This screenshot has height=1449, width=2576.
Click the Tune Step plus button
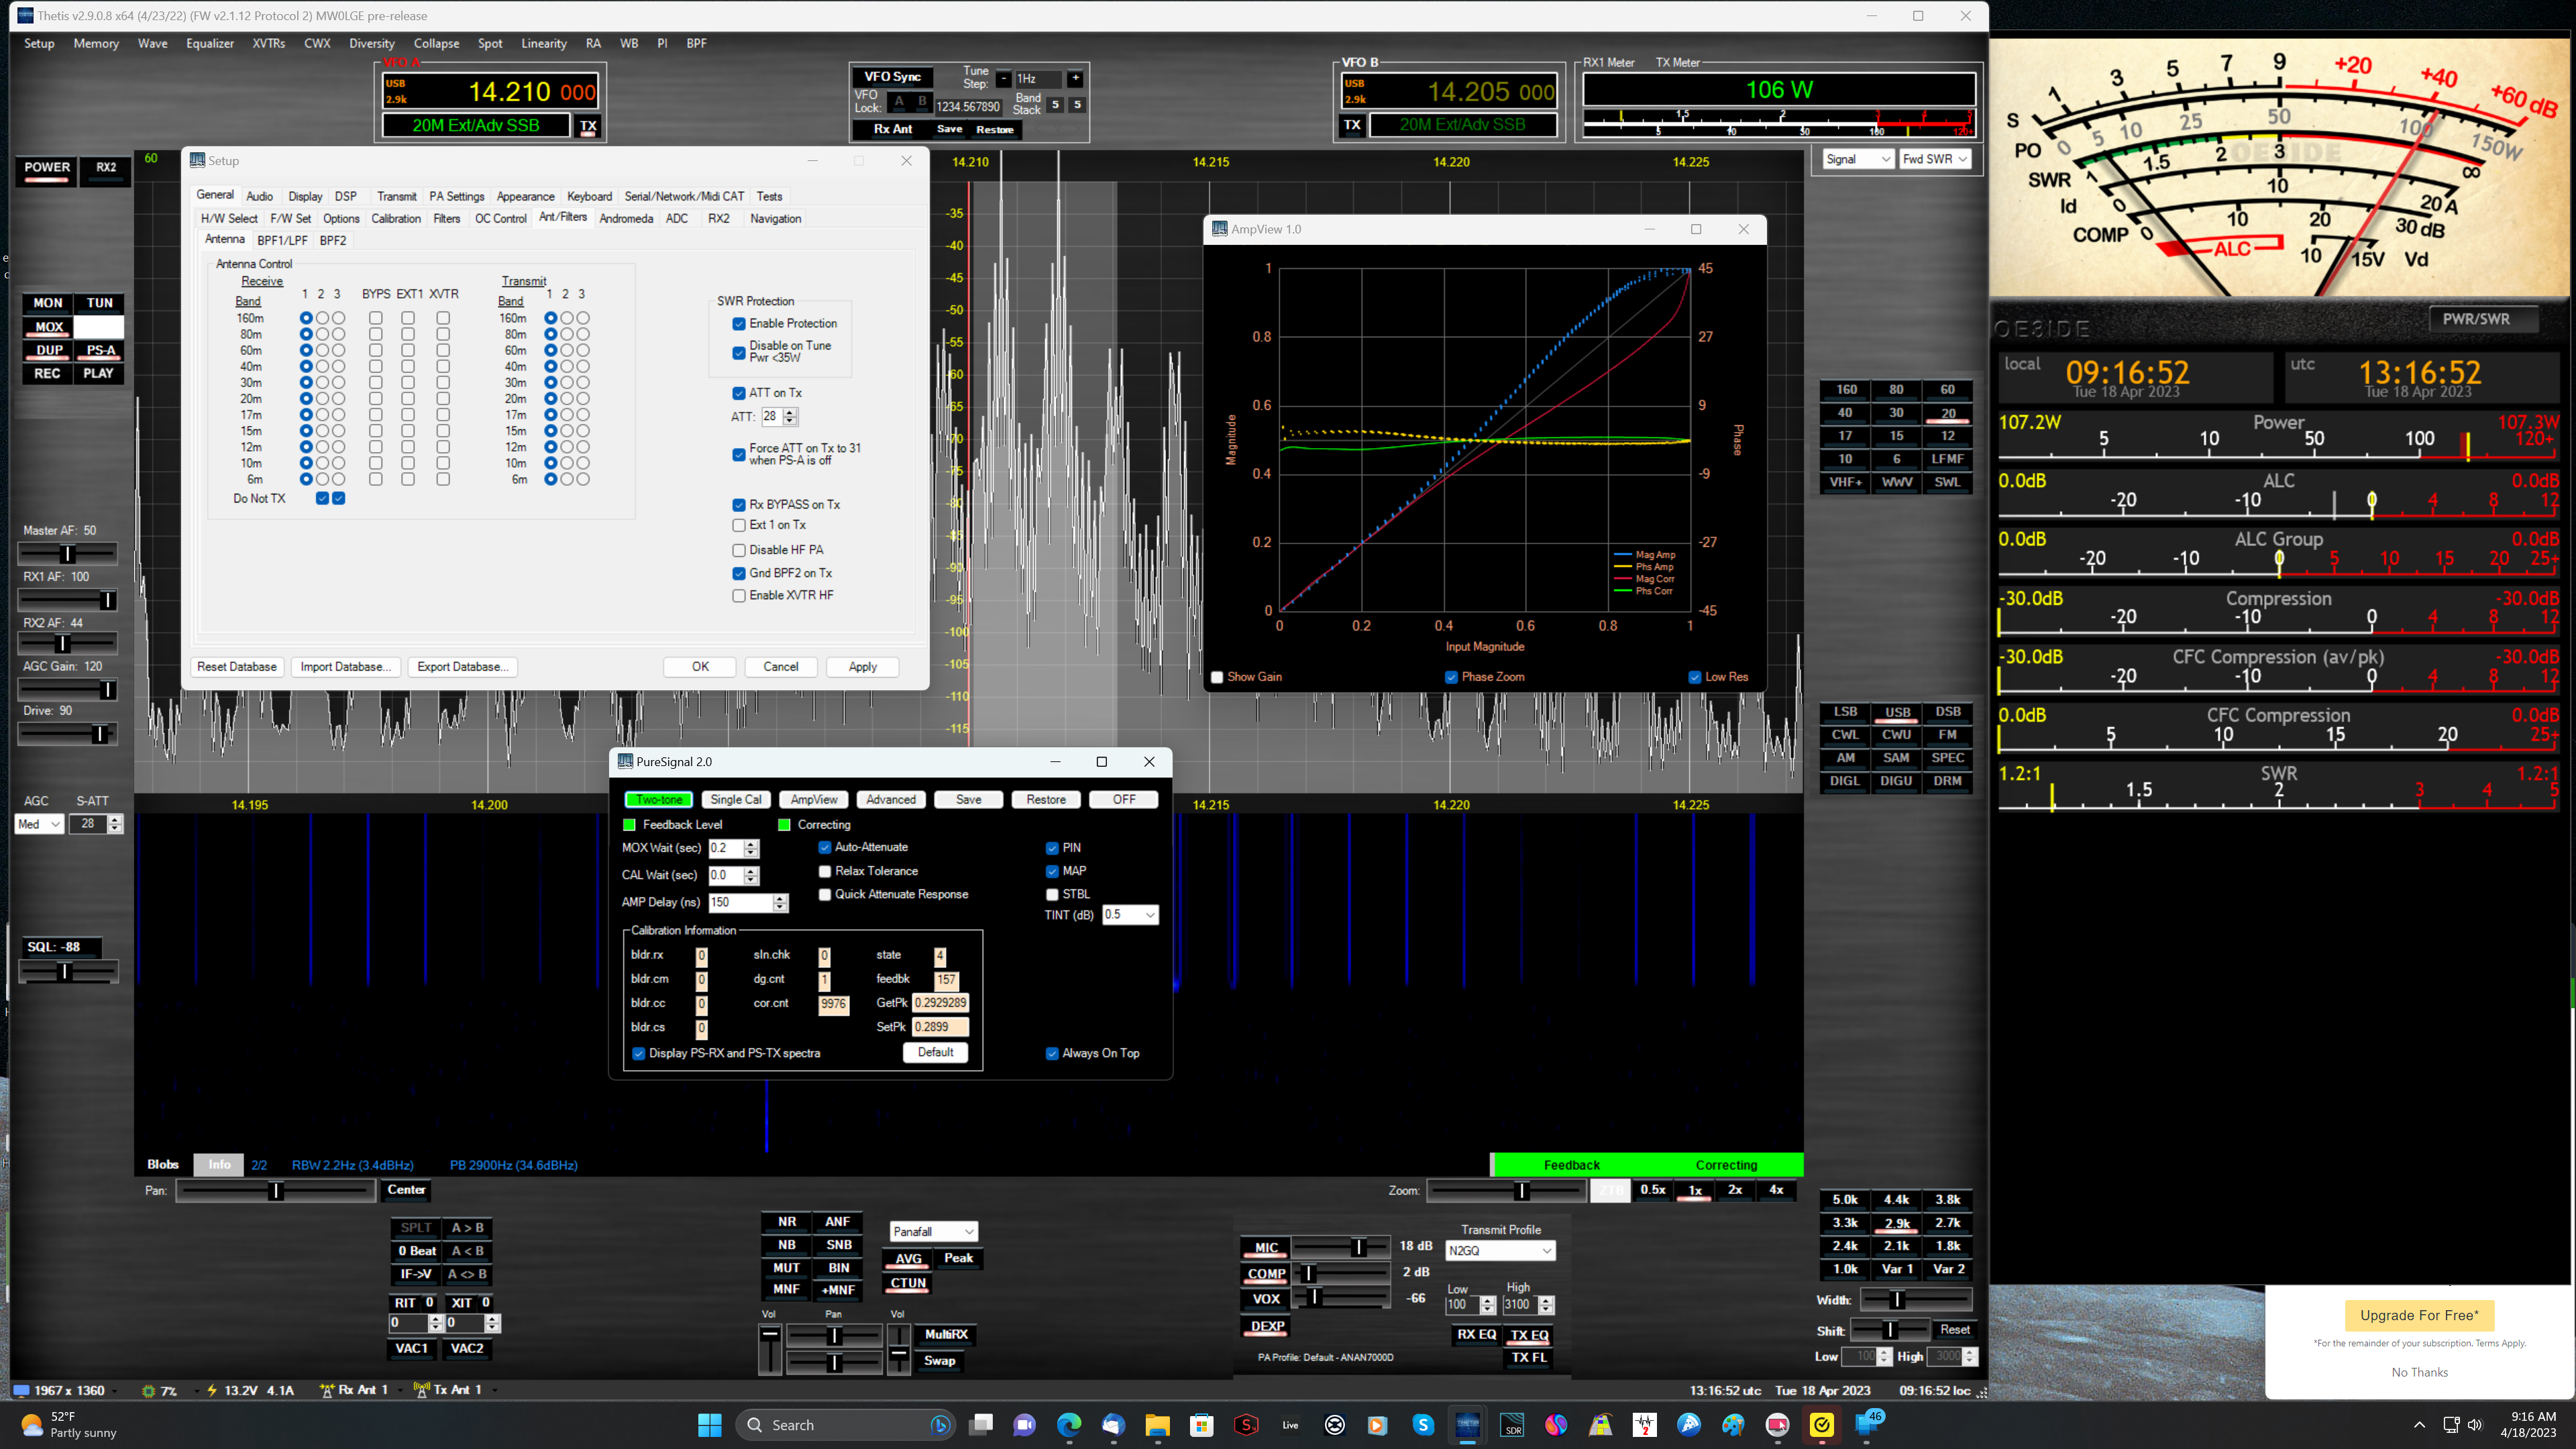(x=1075, y=78)
